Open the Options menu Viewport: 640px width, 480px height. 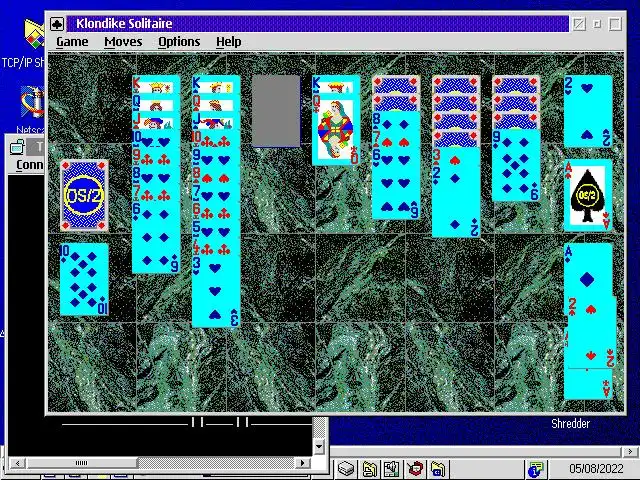(x=179, y=42)
